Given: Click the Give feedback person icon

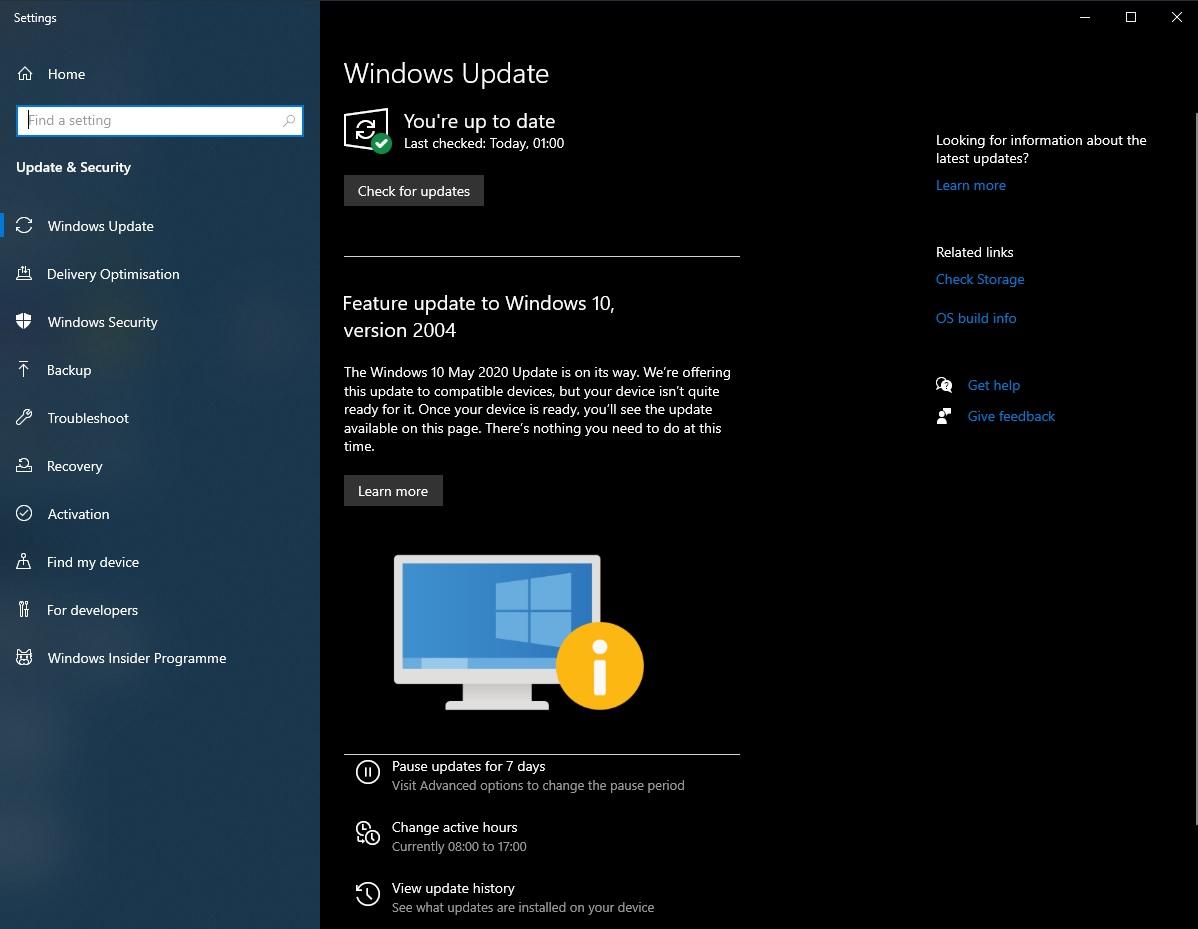Looking at the screenshot, I should point(944,416).
